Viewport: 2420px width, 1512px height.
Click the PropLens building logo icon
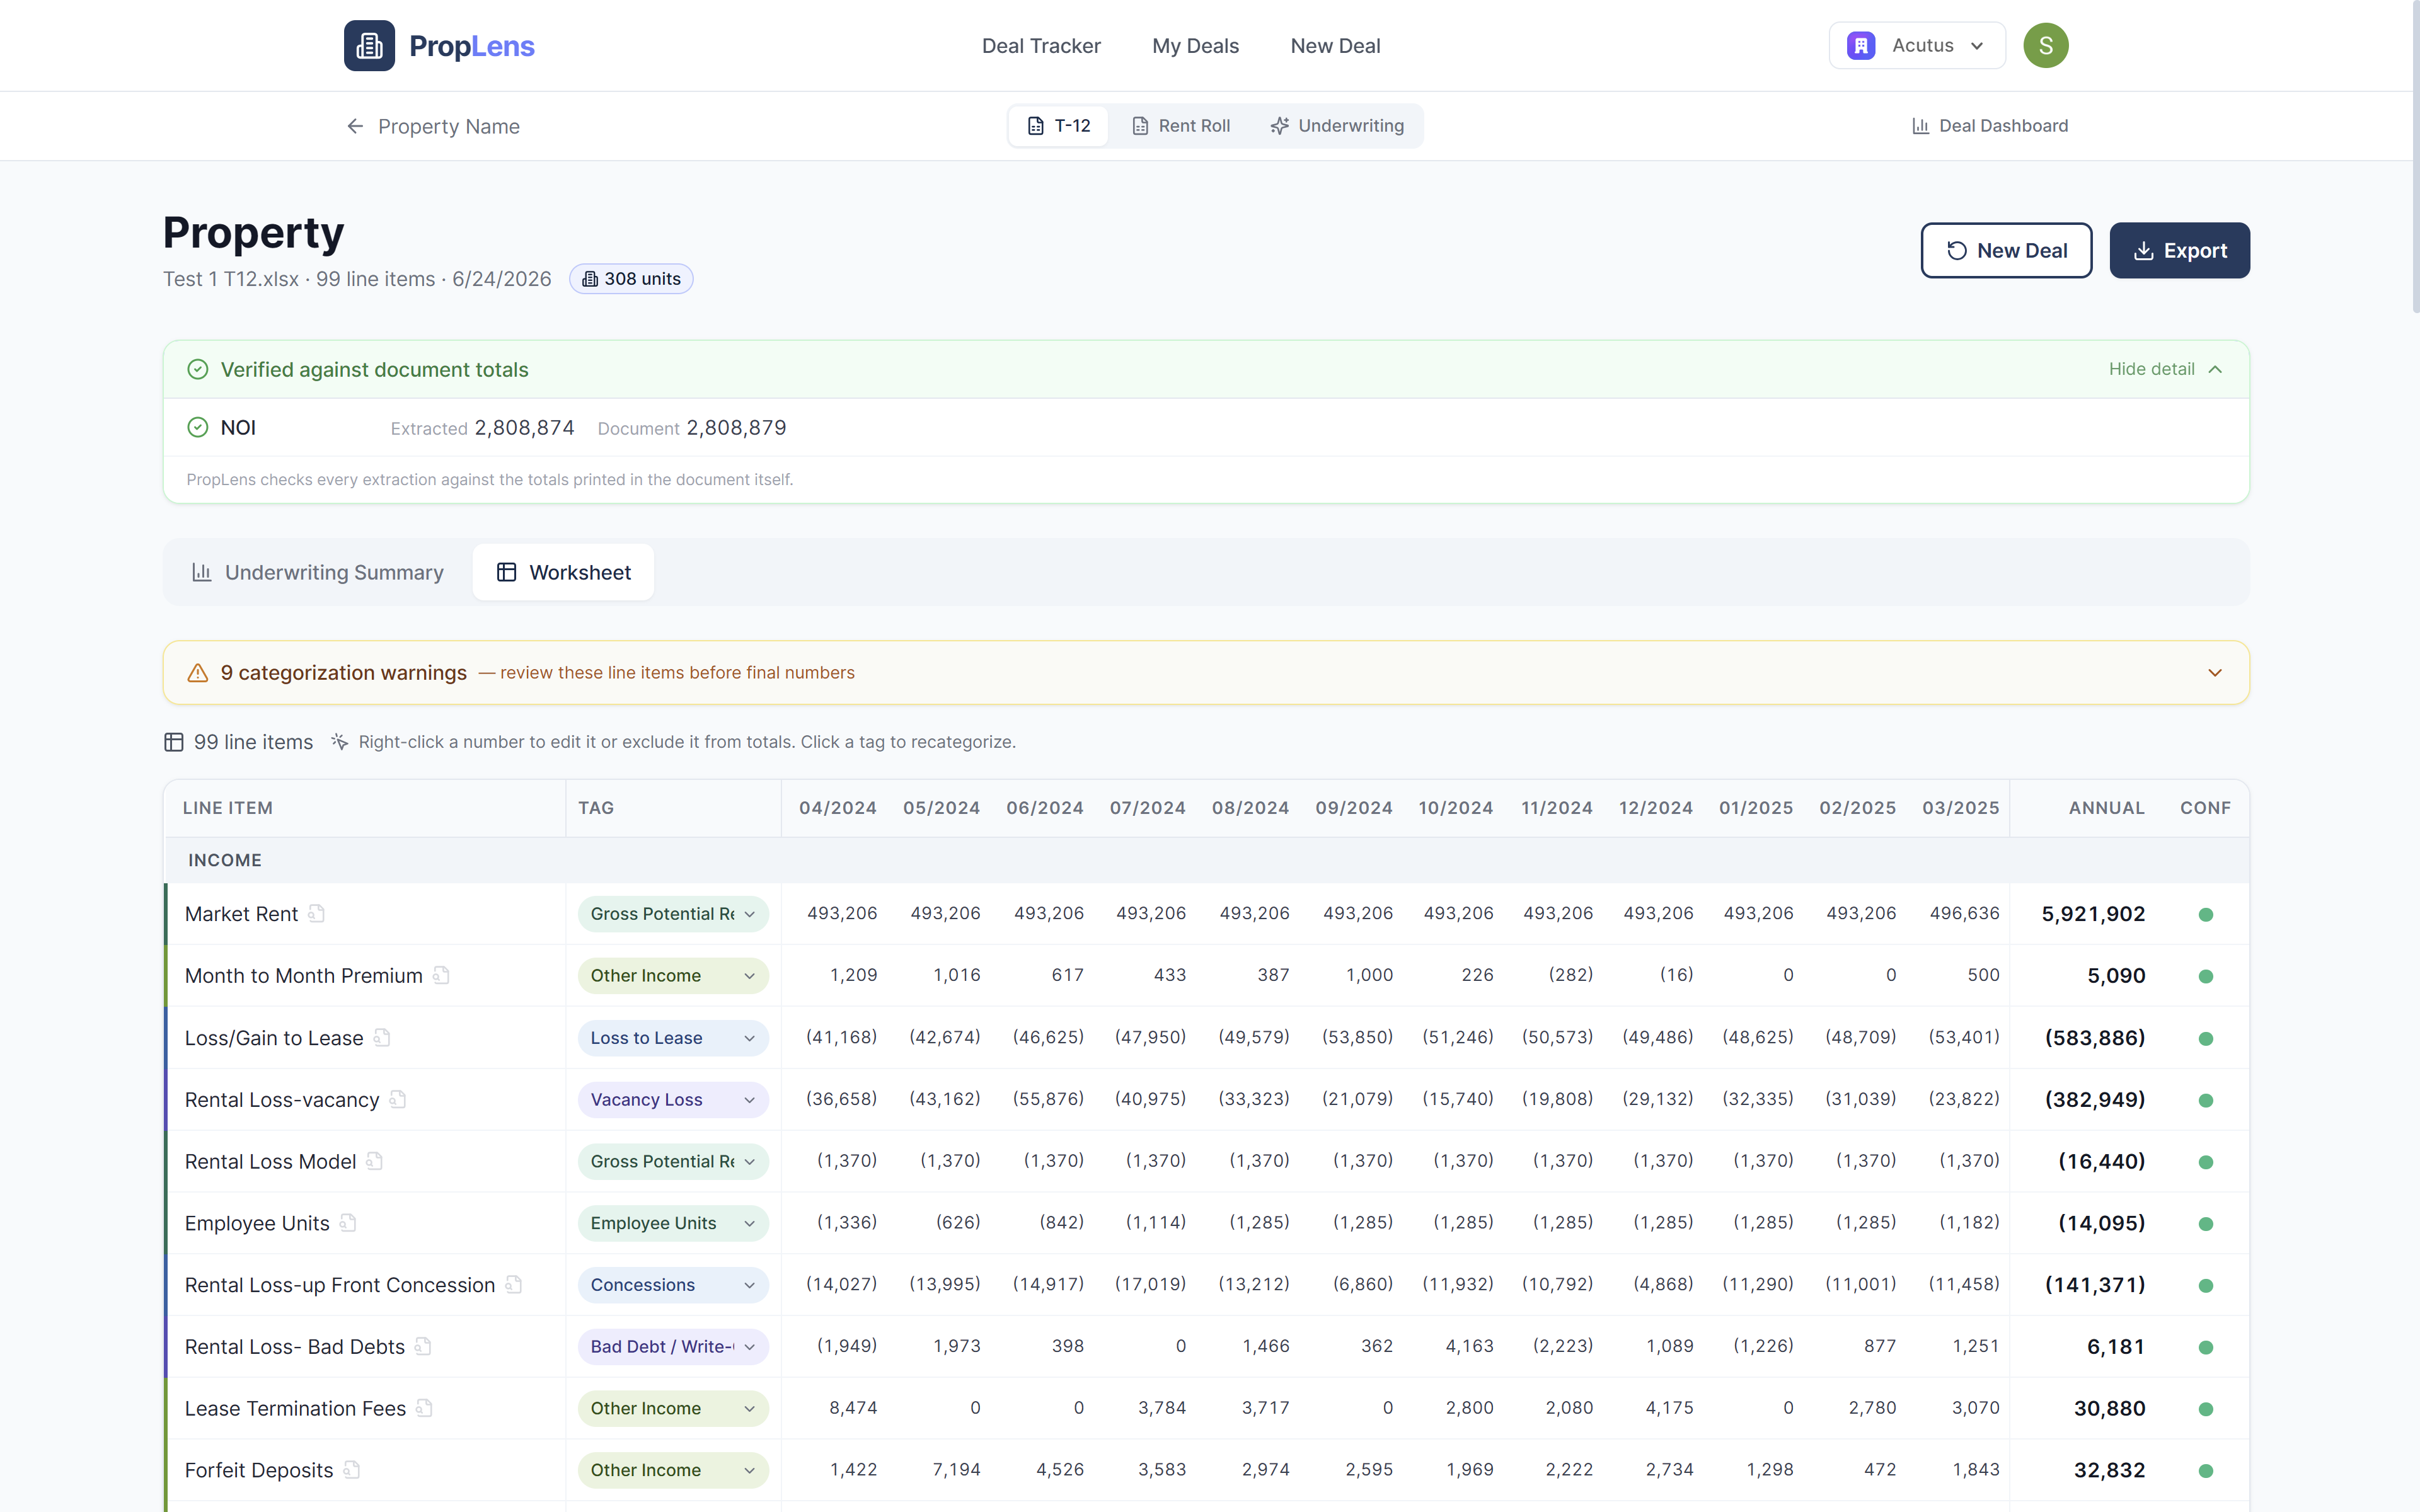369,46
